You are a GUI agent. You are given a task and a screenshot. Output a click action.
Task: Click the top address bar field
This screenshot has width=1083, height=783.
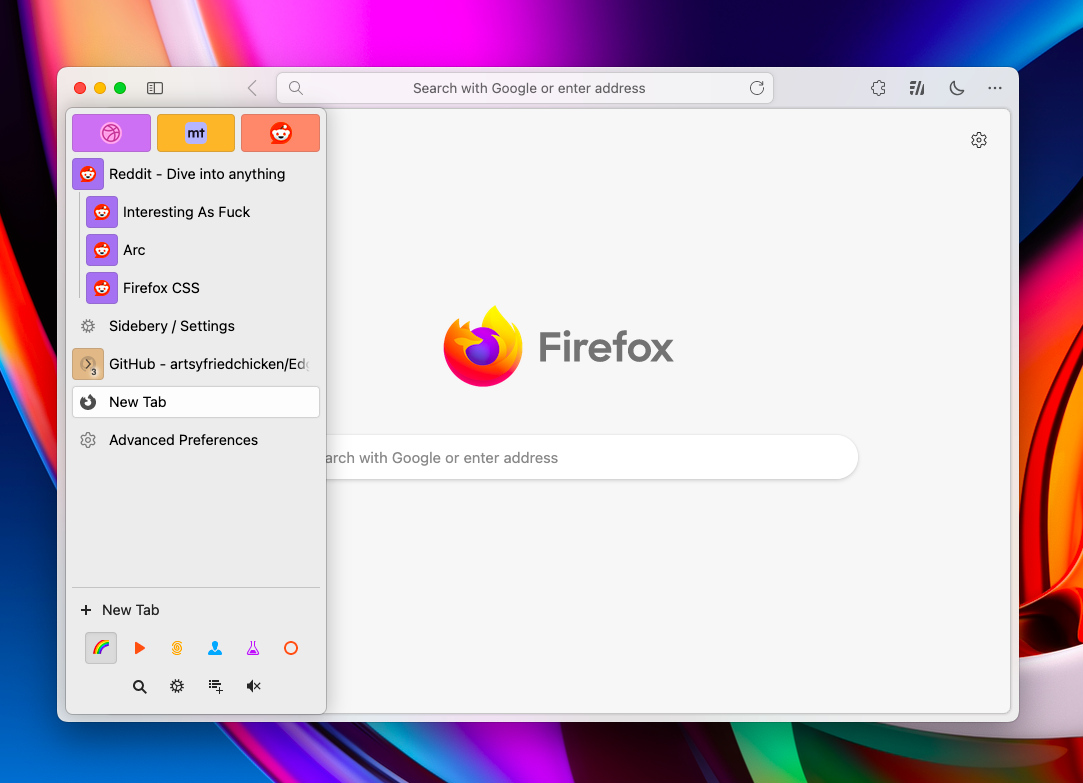[525, 88]
